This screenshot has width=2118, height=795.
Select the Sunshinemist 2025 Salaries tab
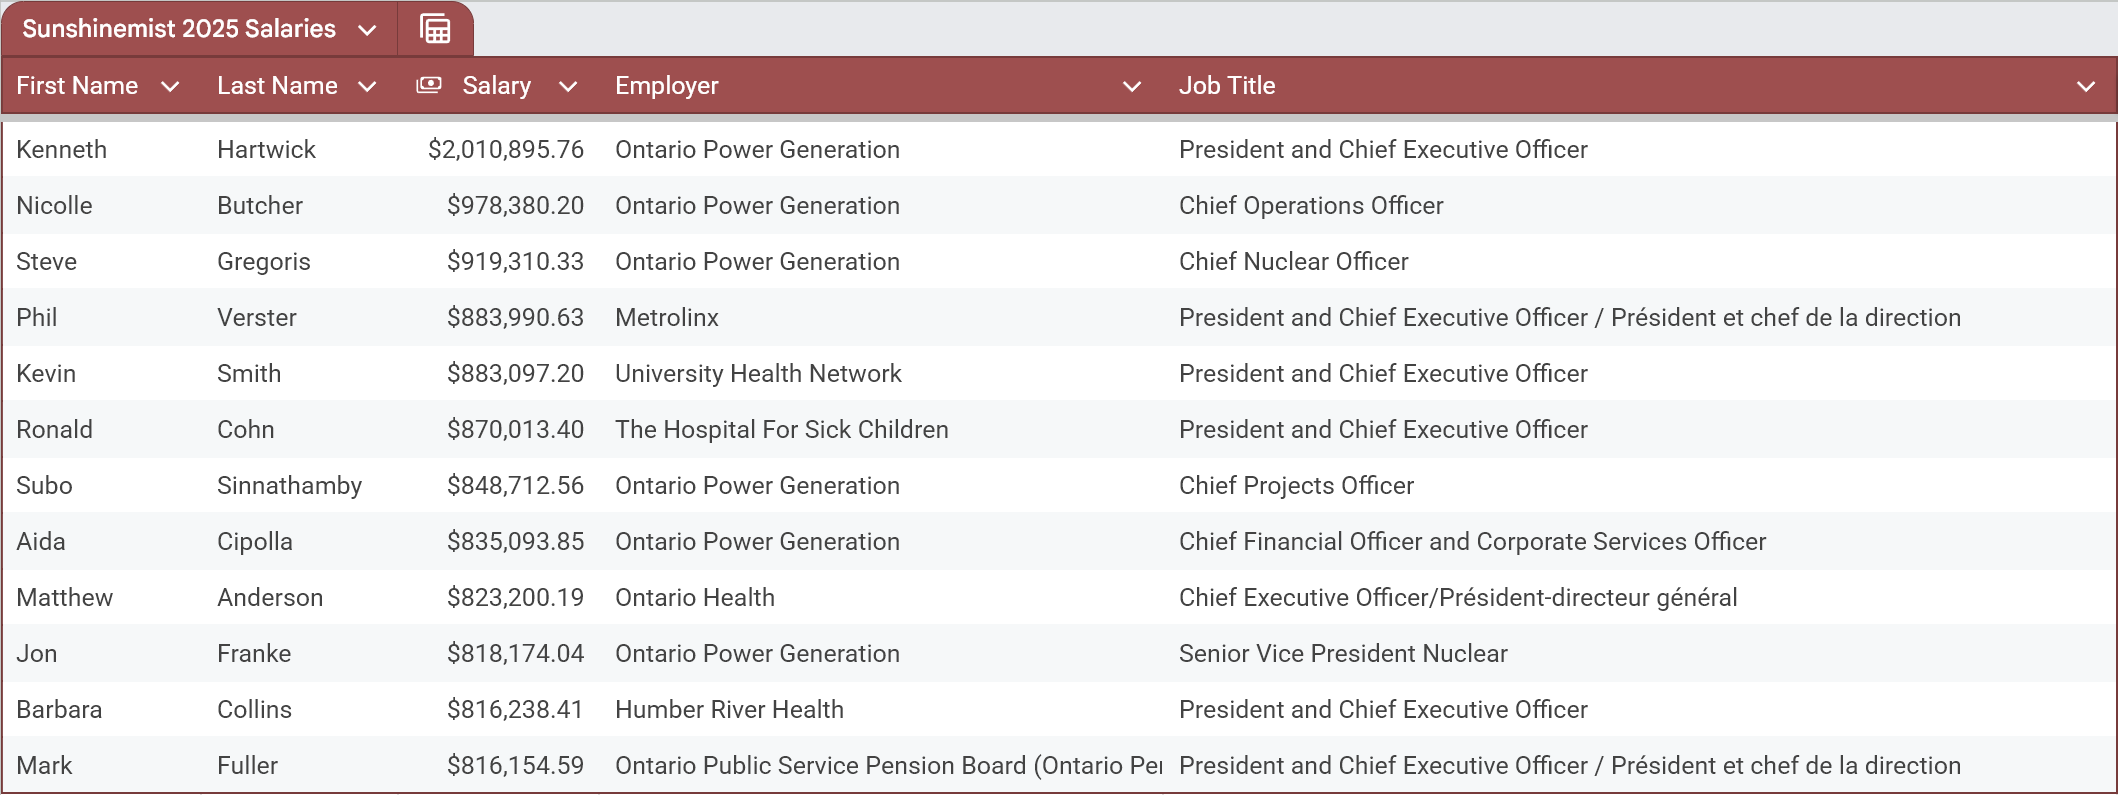tap(179, 29)
